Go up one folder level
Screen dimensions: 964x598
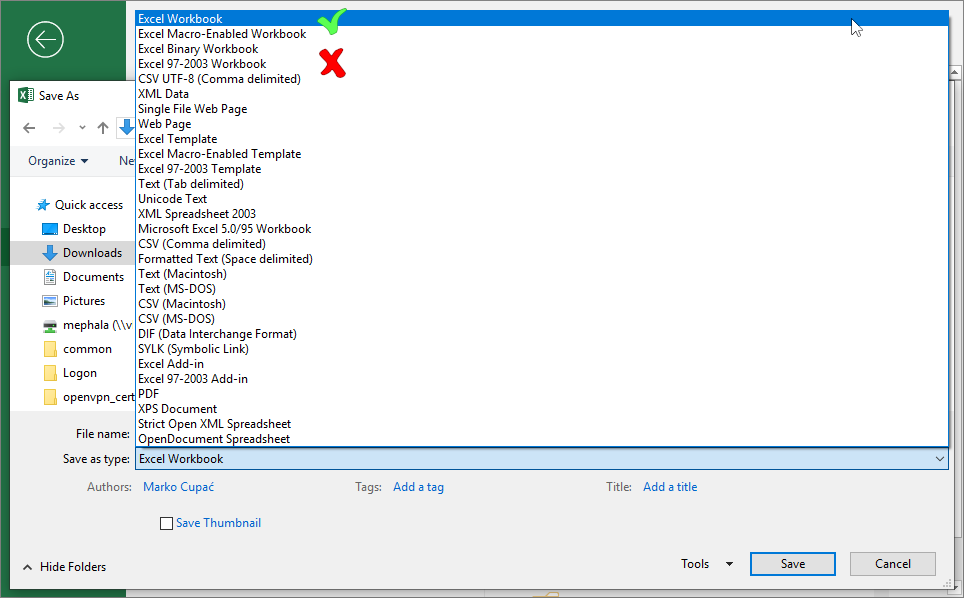(103, 128)
